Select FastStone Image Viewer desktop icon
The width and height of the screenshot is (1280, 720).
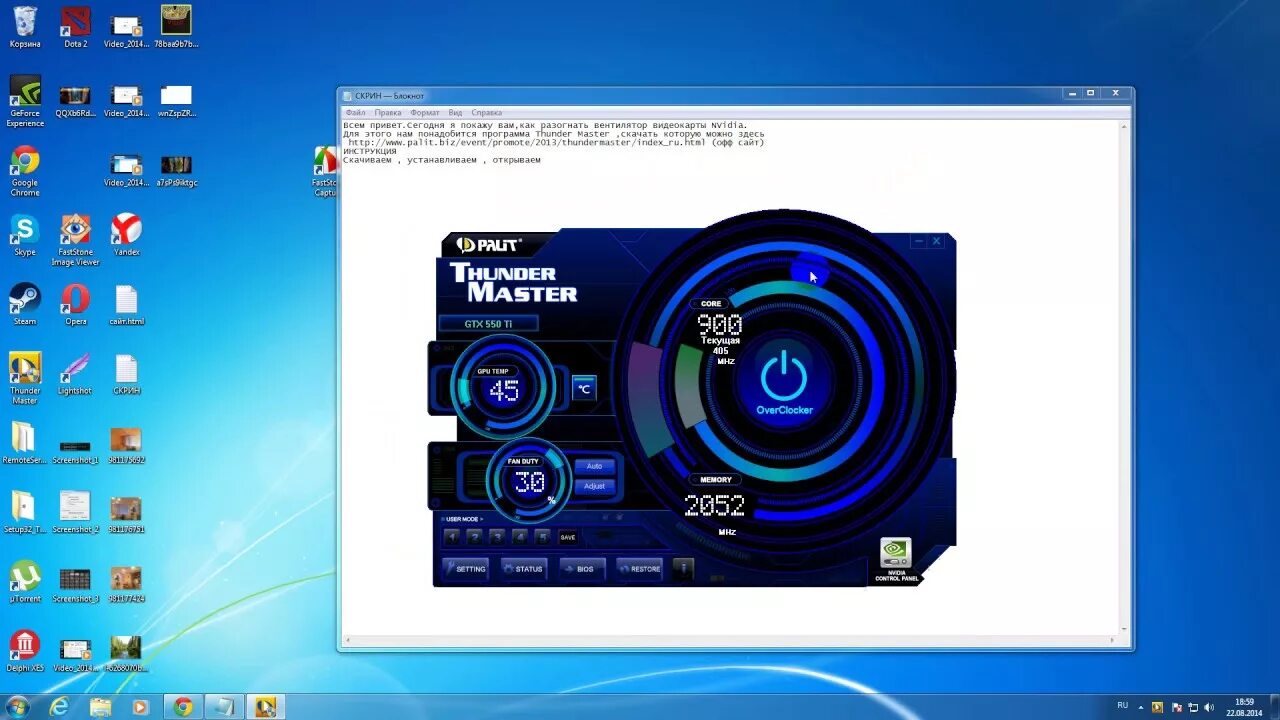tap(75, 240)
